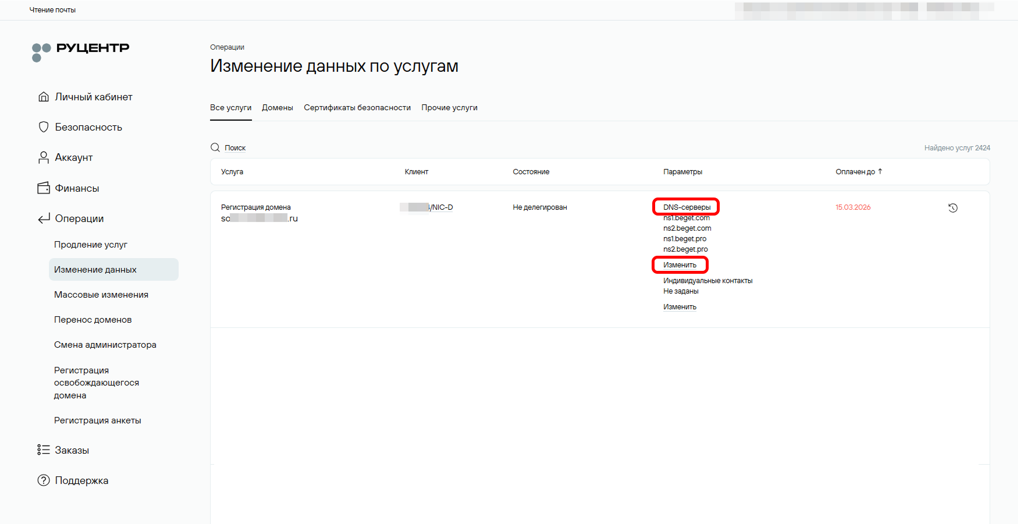Open Личный кабинет section
Screen dimensions: 1018x524
tap(93, 97)
